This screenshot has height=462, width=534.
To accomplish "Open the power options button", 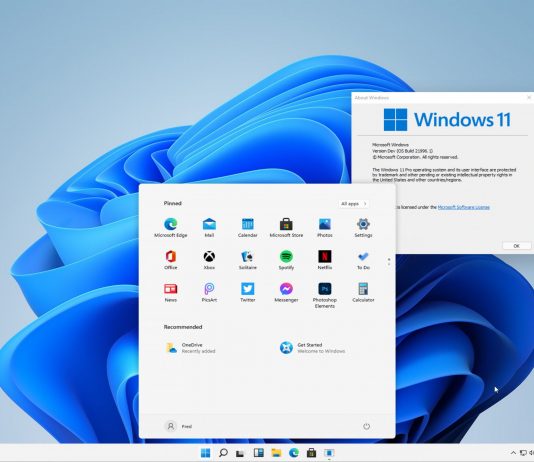I will 366,426.
